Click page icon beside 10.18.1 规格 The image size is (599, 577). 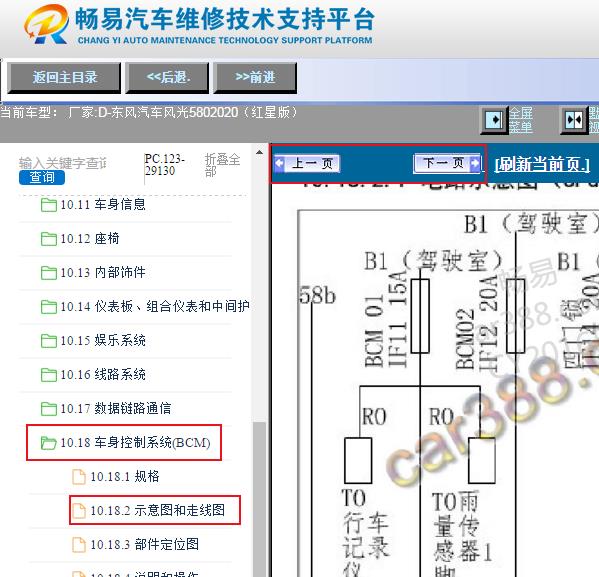(x=79, y=477)
